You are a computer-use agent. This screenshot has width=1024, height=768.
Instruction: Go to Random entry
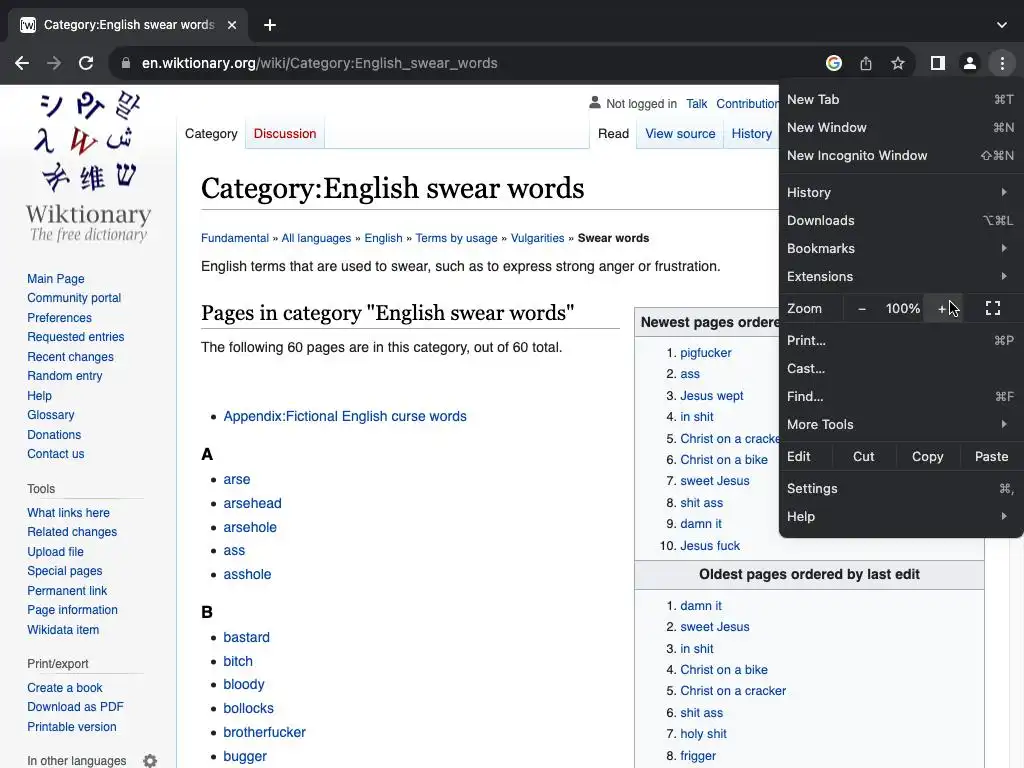(x=65, y=376)
